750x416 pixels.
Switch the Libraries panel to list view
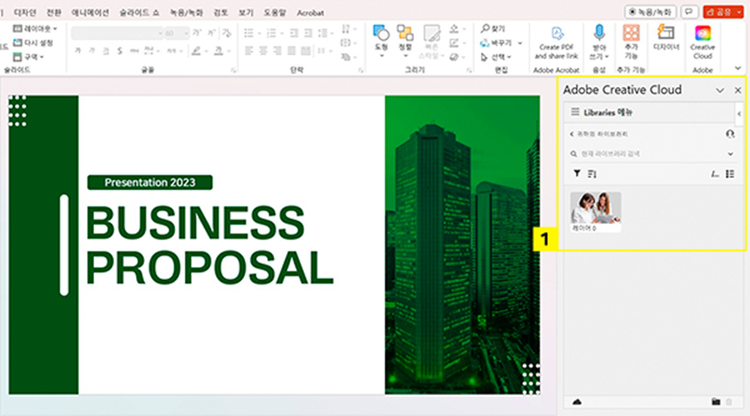pos(730,174)
